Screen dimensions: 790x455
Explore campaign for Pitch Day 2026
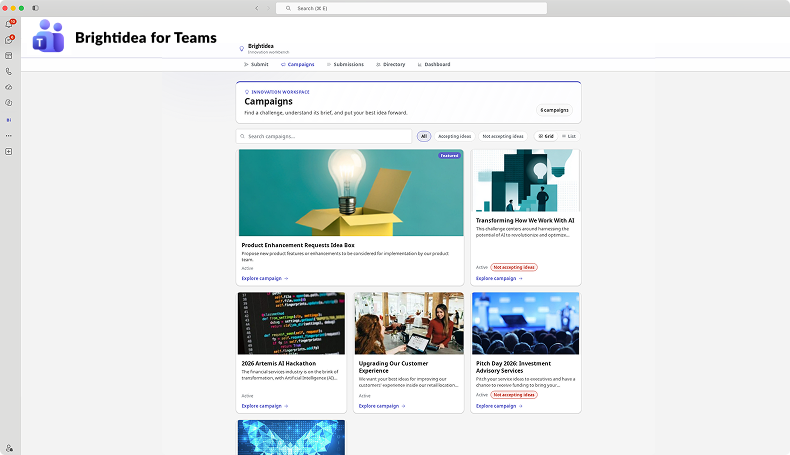499,406
